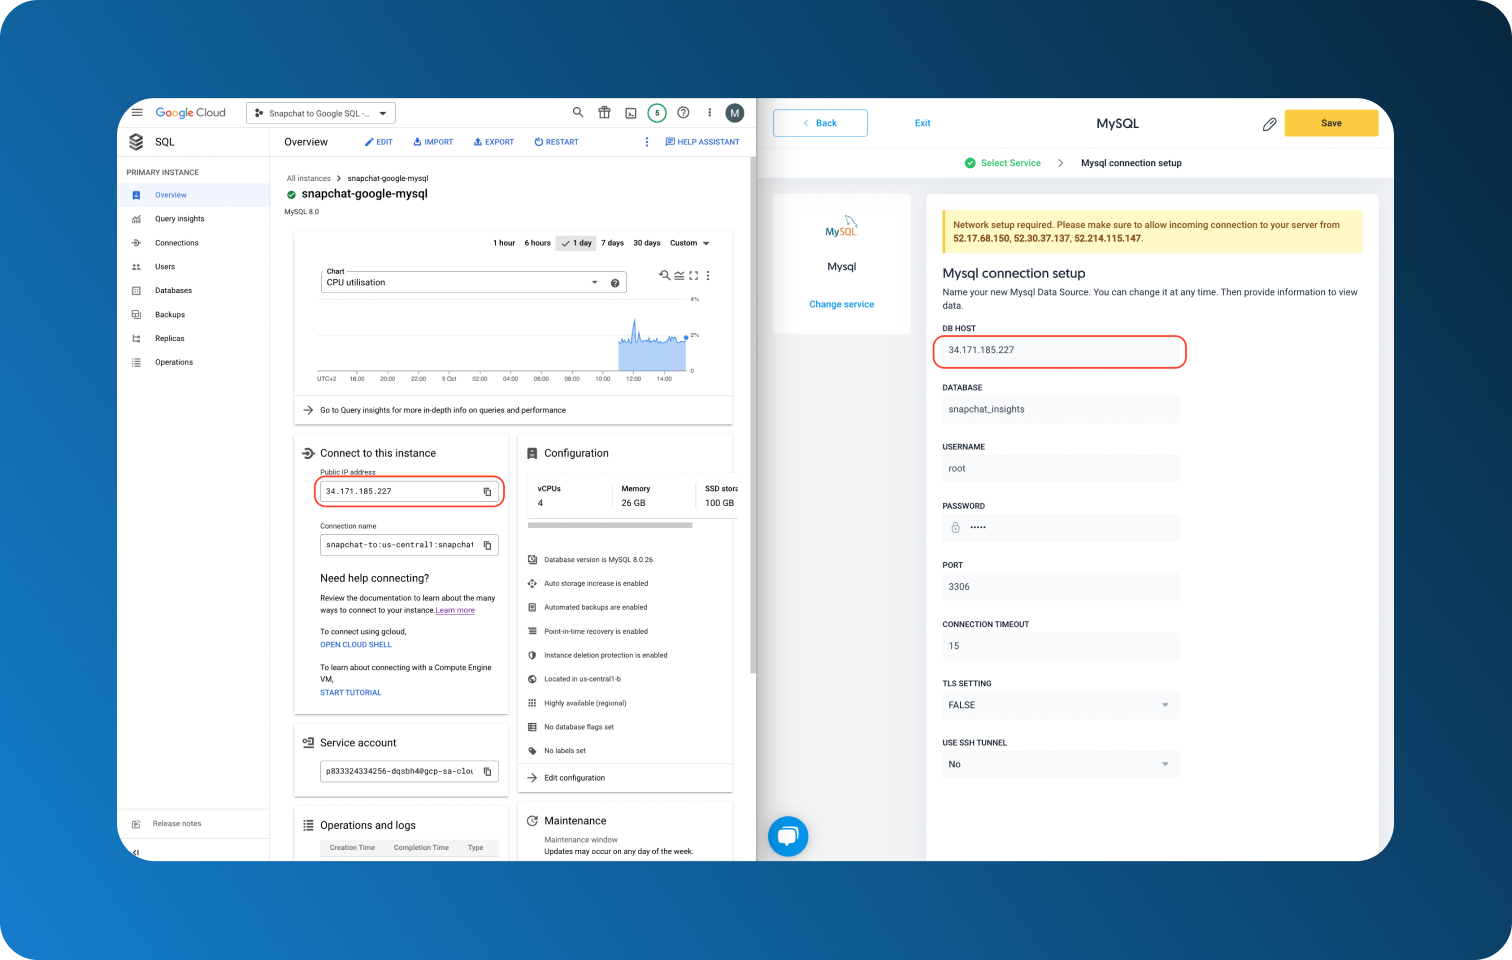Open the Use SSH Tunnel dropdown
Viewport: 1512px width, 960px height.
(1060, 764)
